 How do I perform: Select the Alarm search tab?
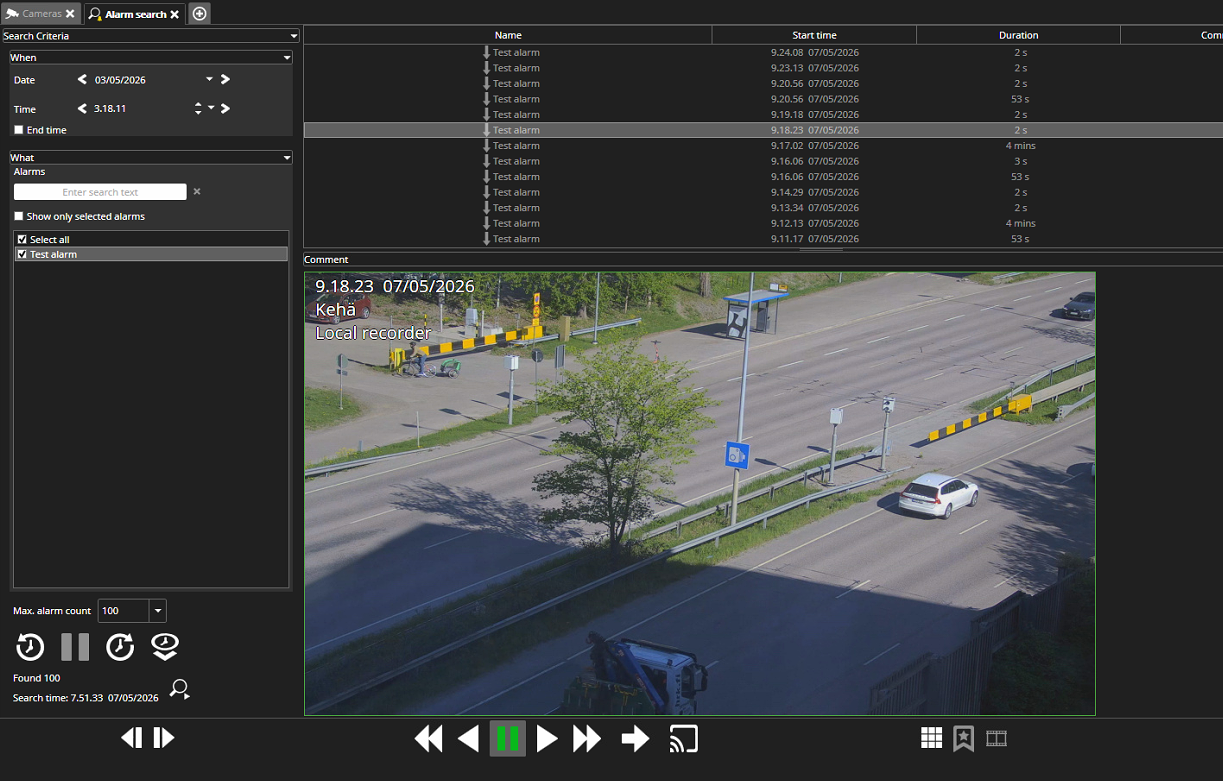(135, 14)
